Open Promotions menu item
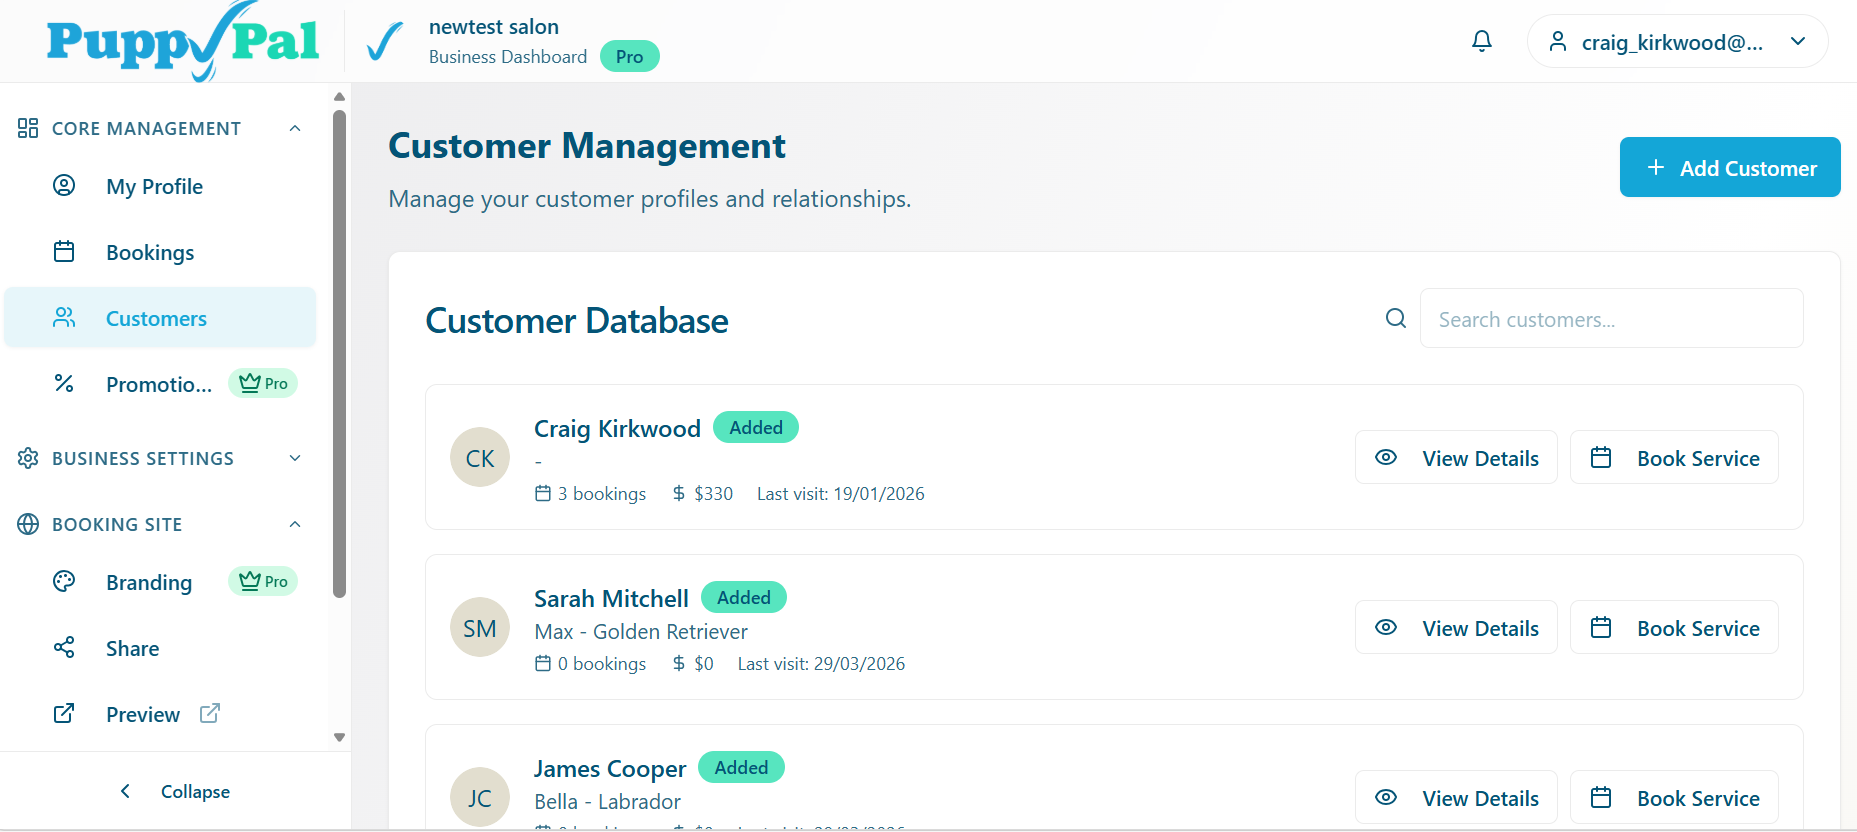The height and width of the screenshot is (832, 1857). [x=160, y=384]
